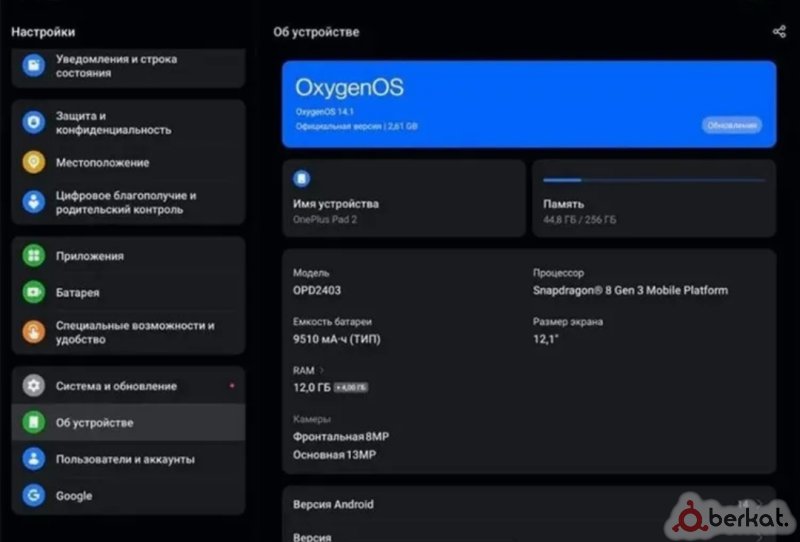
Task: Open Уведомления и строка состояния settings
Action: tap(128, 66)
